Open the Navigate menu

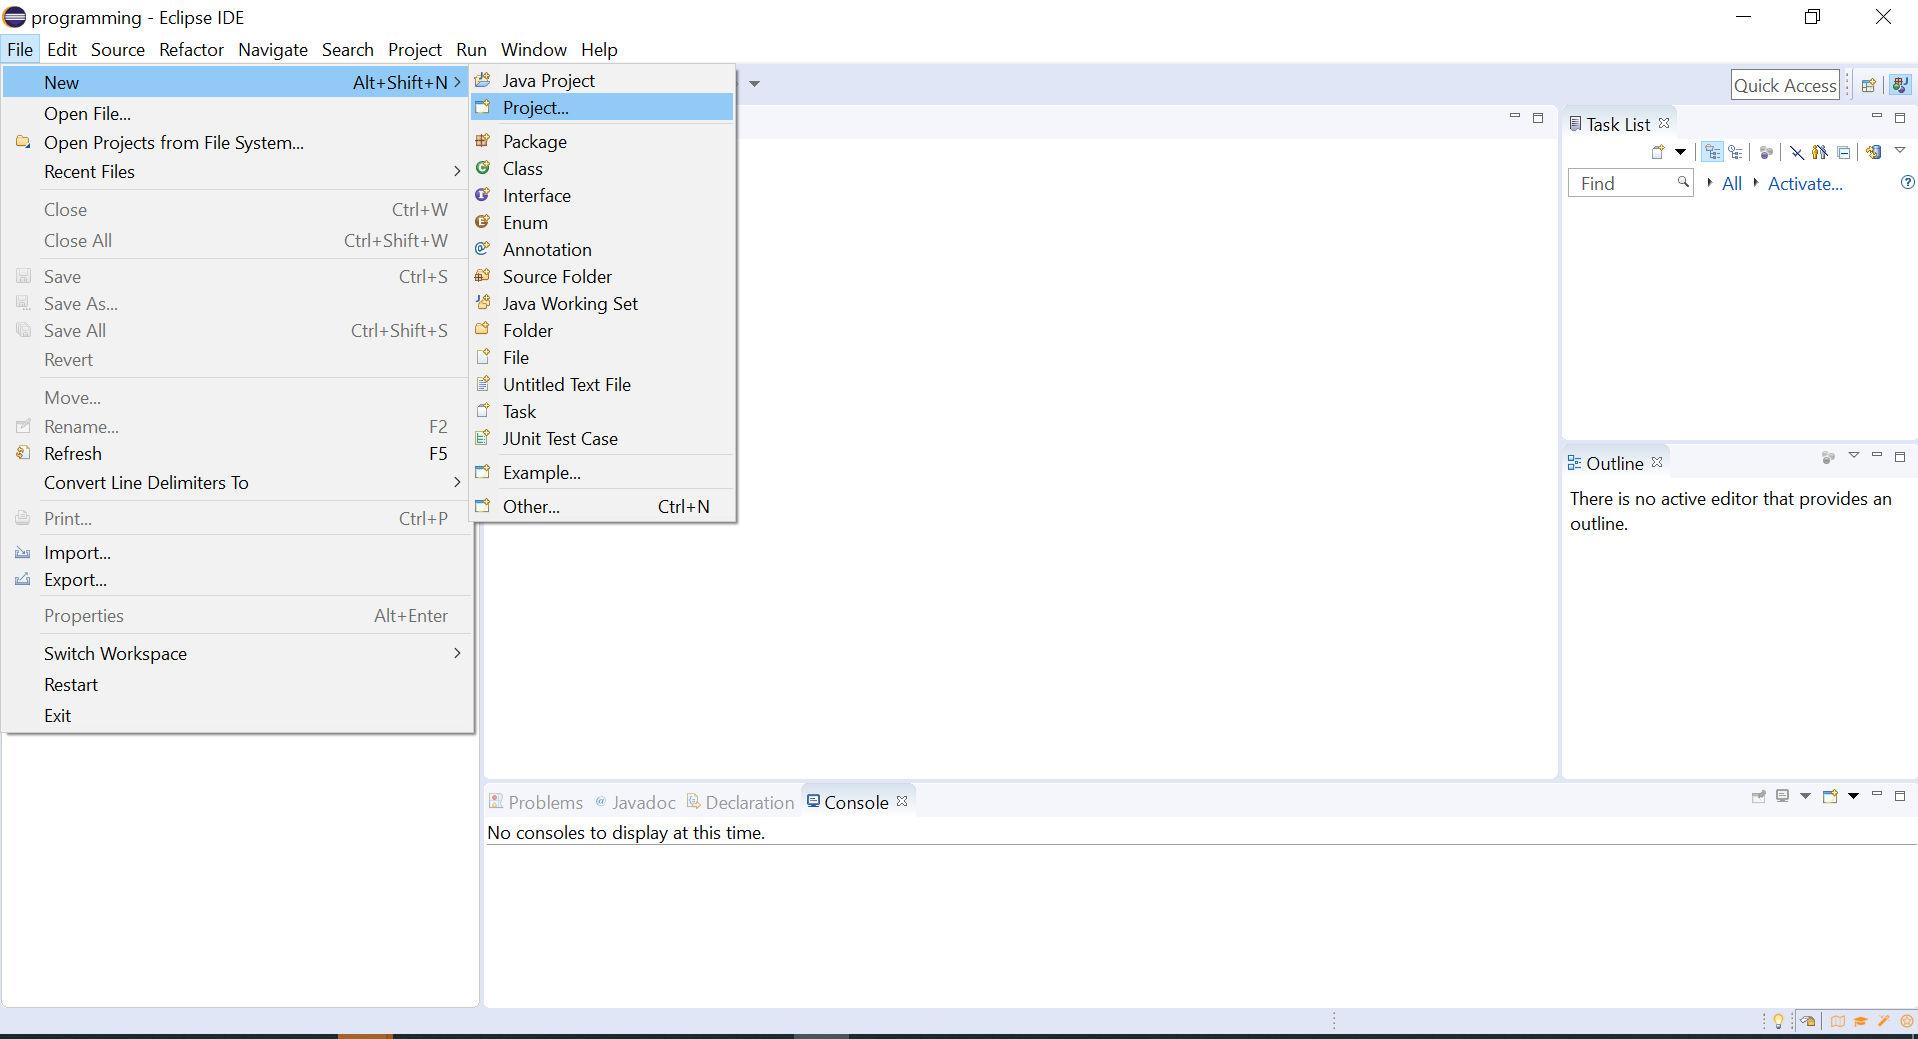click(273, 49)
